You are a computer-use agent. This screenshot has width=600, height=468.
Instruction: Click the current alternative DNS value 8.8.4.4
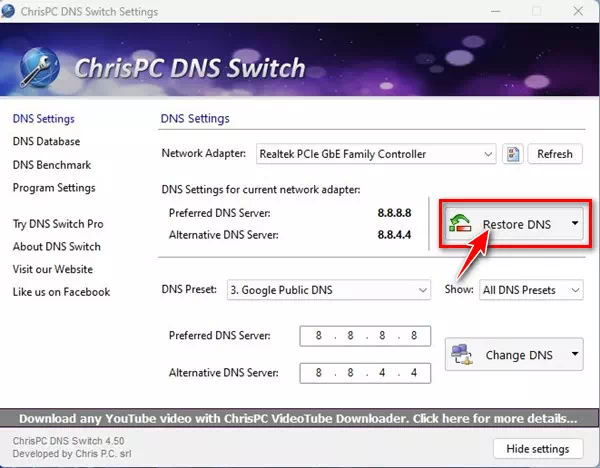point(394,235)
